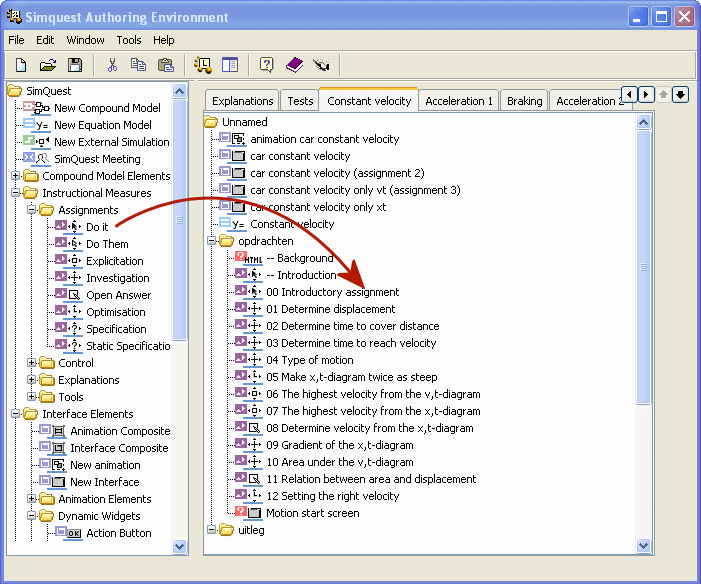The image size is (701, 584).
Task: Collapse the opdrachten folder
Action: pyautogui.click(x=211, y=241)
